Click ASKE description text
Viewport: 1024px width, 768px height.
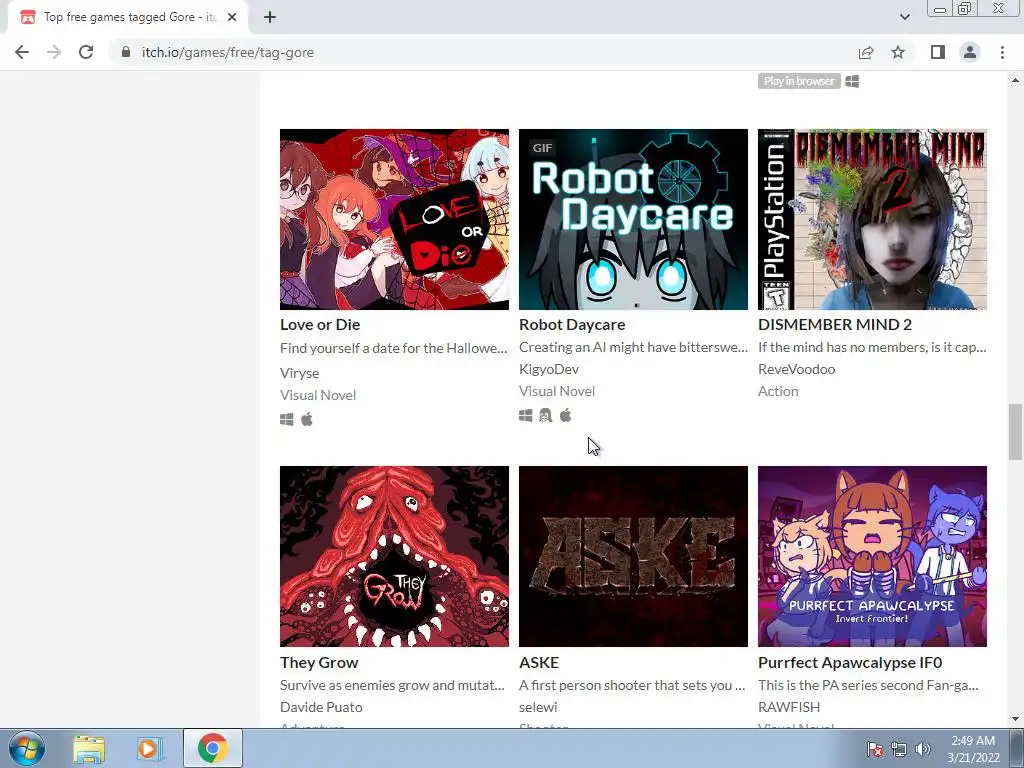(x=632, y=685)
